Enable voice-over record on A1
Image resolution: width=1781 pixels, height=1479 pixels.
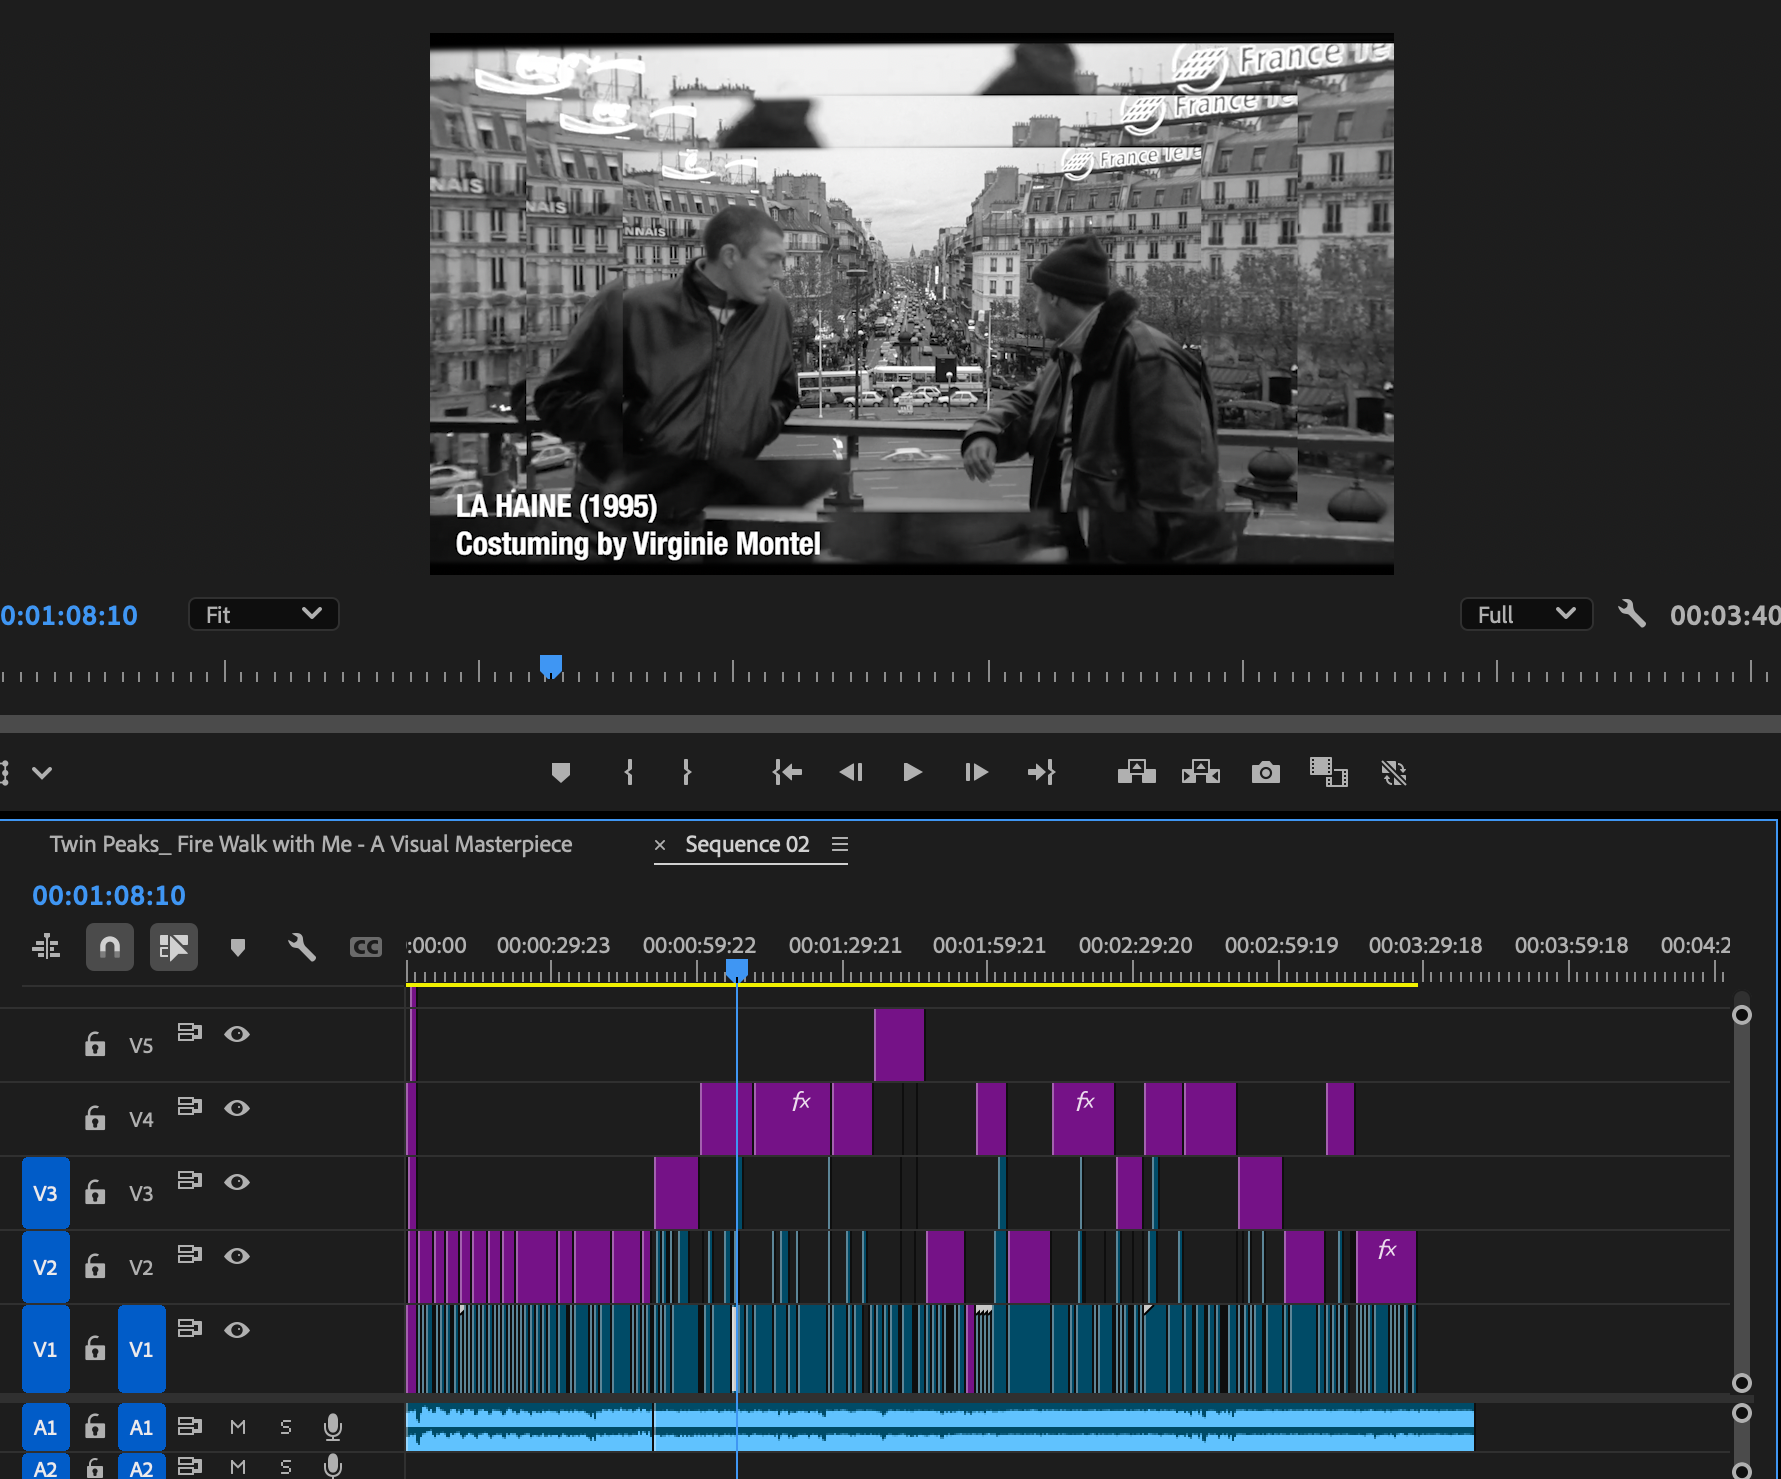[x=333, y=1427]
